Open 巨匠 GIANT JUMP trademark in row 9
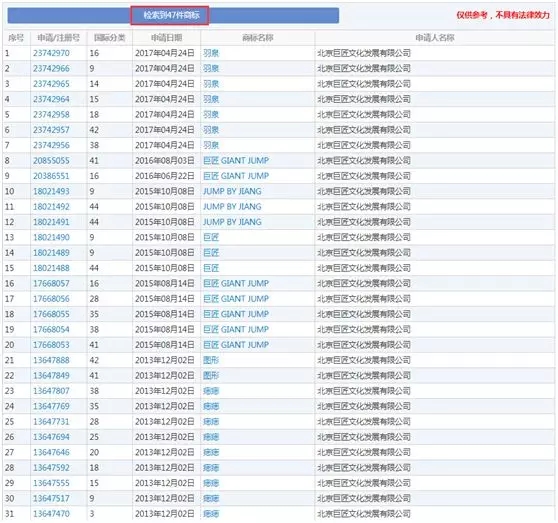Screen dimensions: 558x523 coord(236,176)
